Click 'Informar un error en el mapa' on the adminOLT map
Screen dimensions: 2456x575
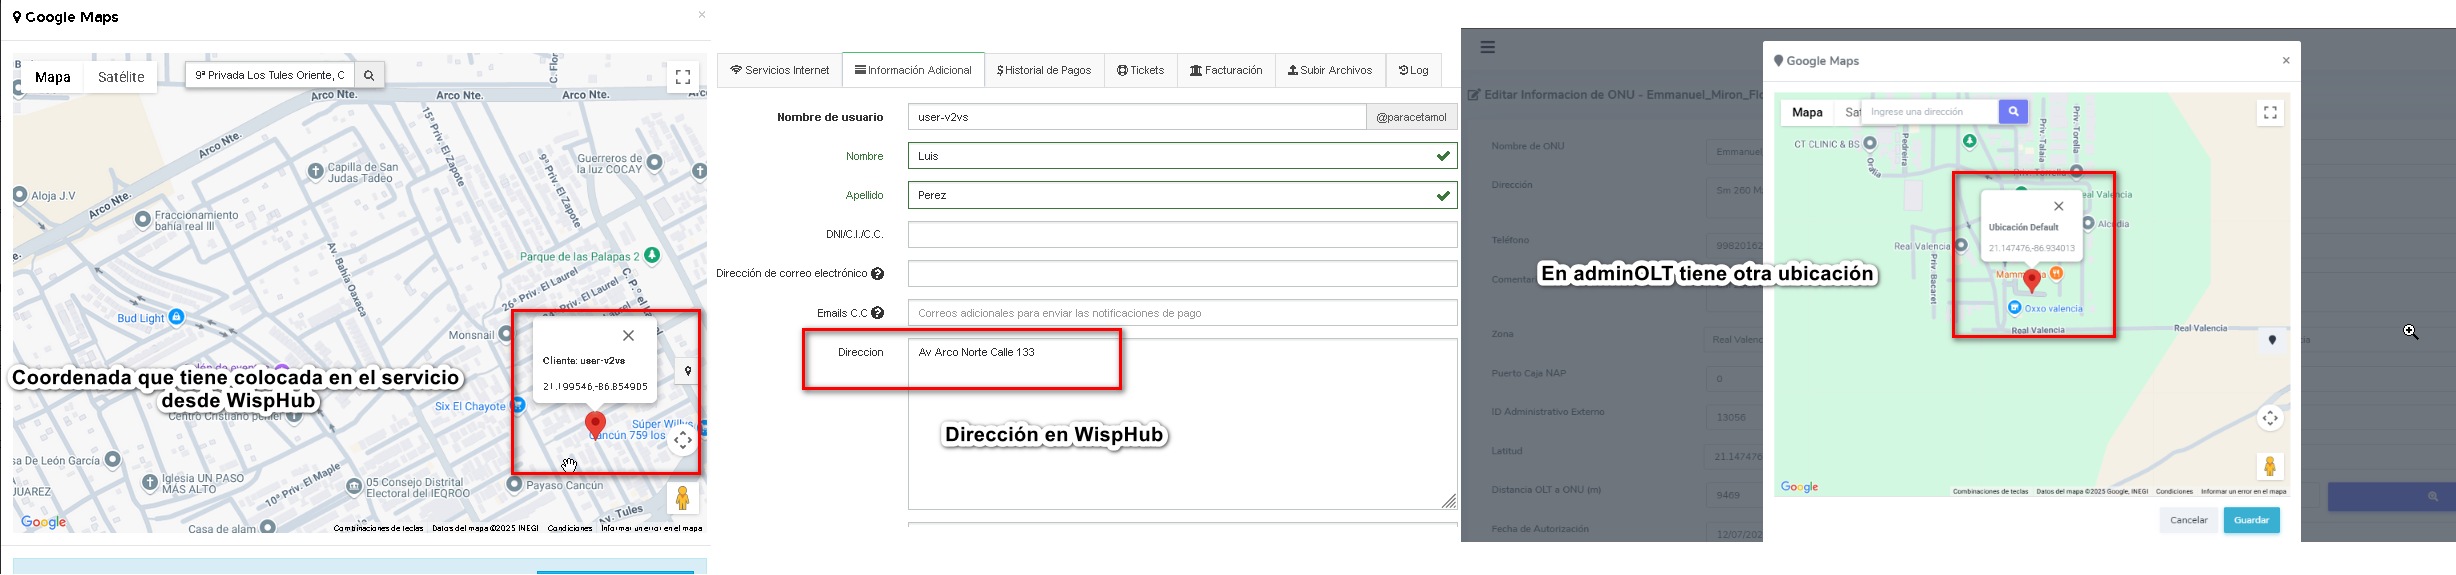point(2243,491)
